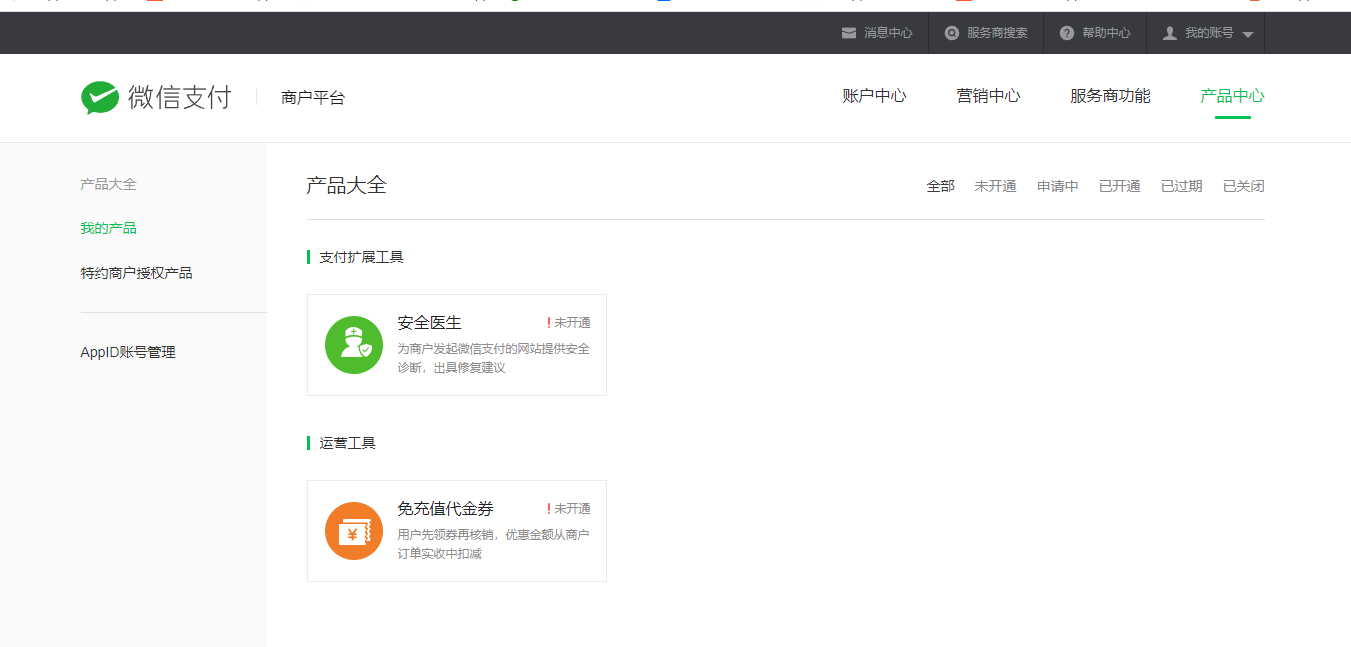Click the question mark icon for 帮助中心
The image size is (1351, 647).
point(1067,33)
